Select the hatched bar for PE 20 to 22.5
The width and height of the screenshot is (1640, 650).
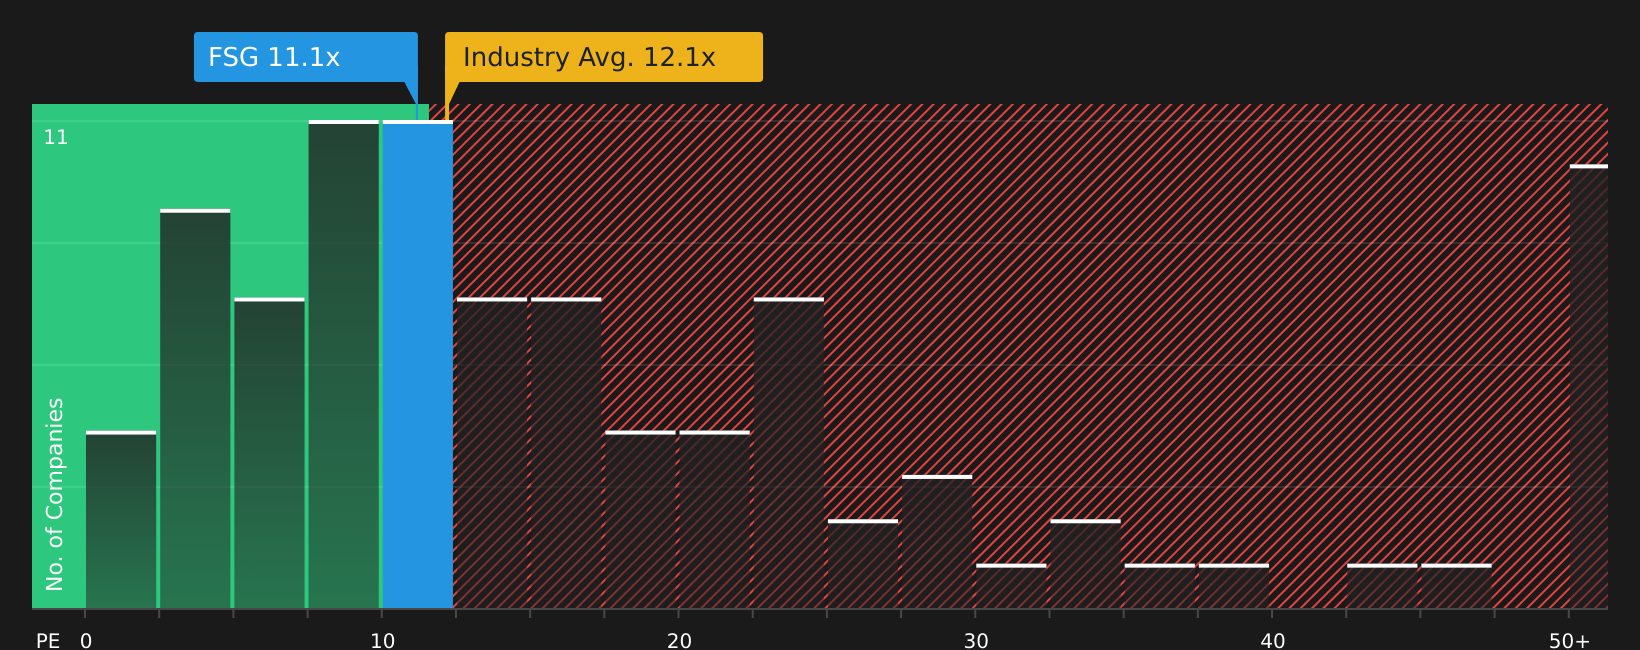click(x=714, y=520)
